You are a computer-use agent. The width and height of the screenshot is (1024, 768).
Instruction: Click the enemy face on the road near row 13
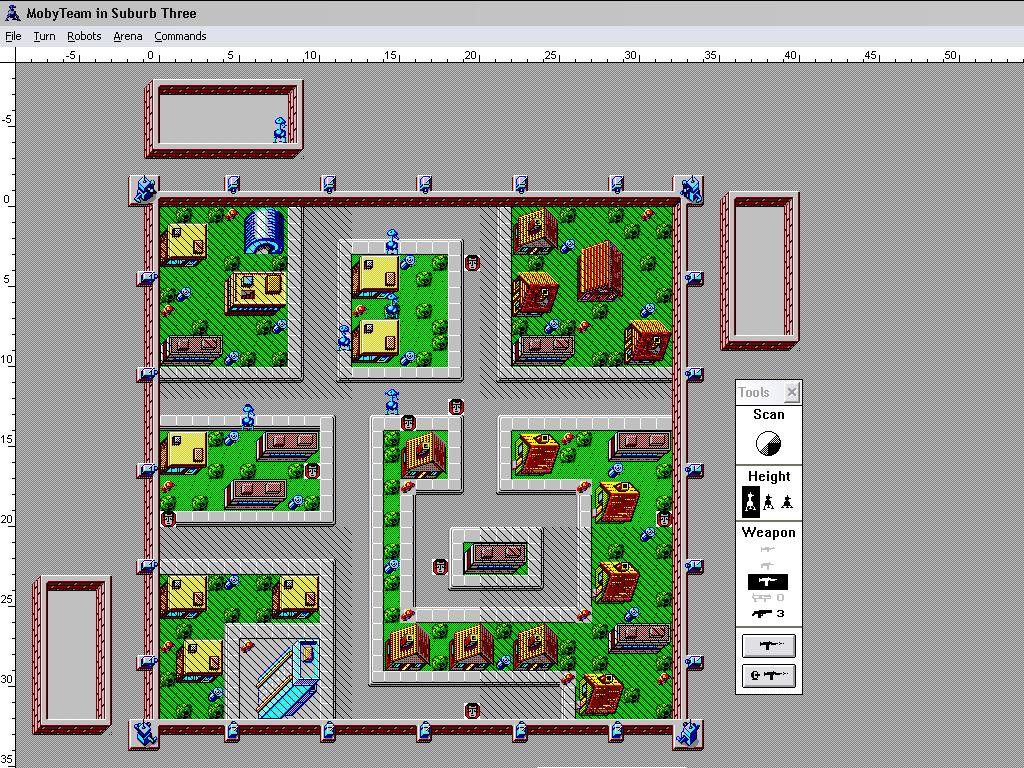click(456, 407)
